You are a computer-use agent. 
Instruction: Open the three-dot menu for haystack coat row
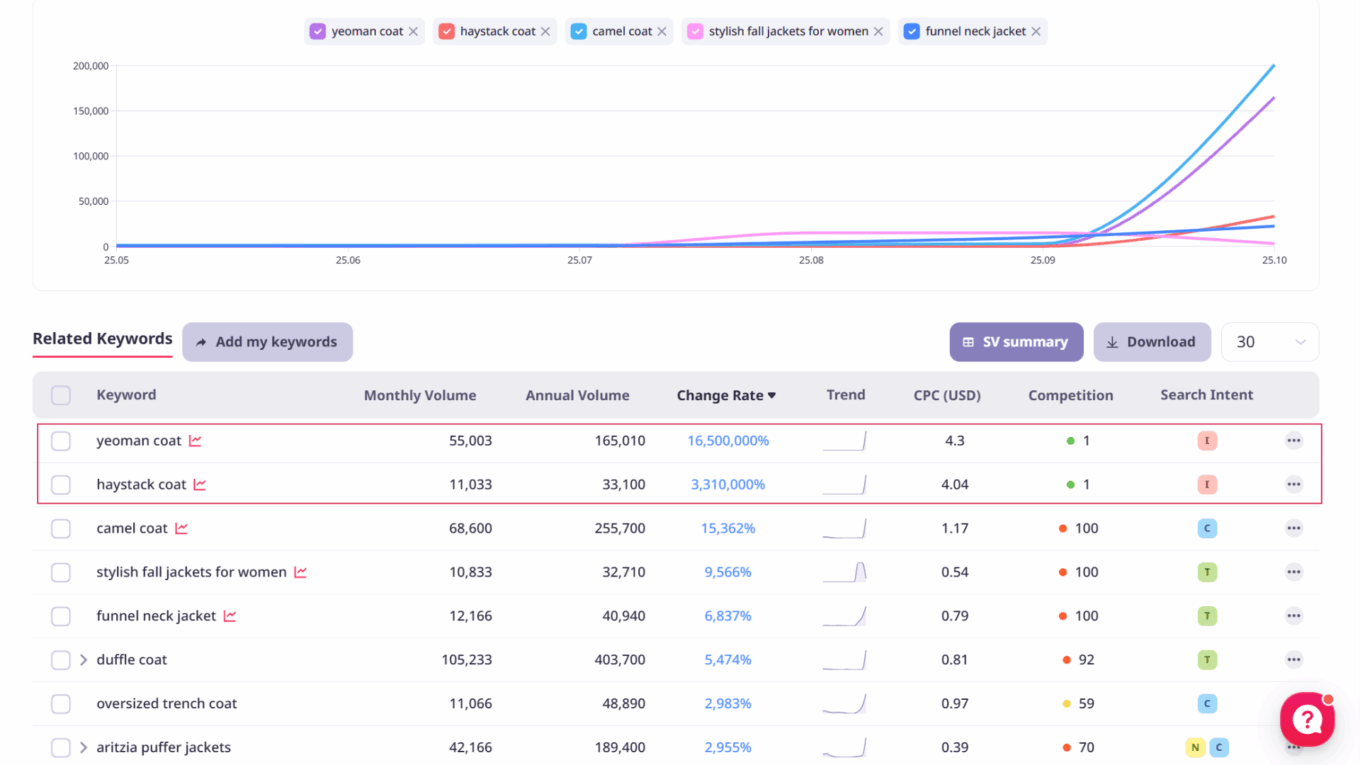pyautogui.click(x=1293, y=485)
